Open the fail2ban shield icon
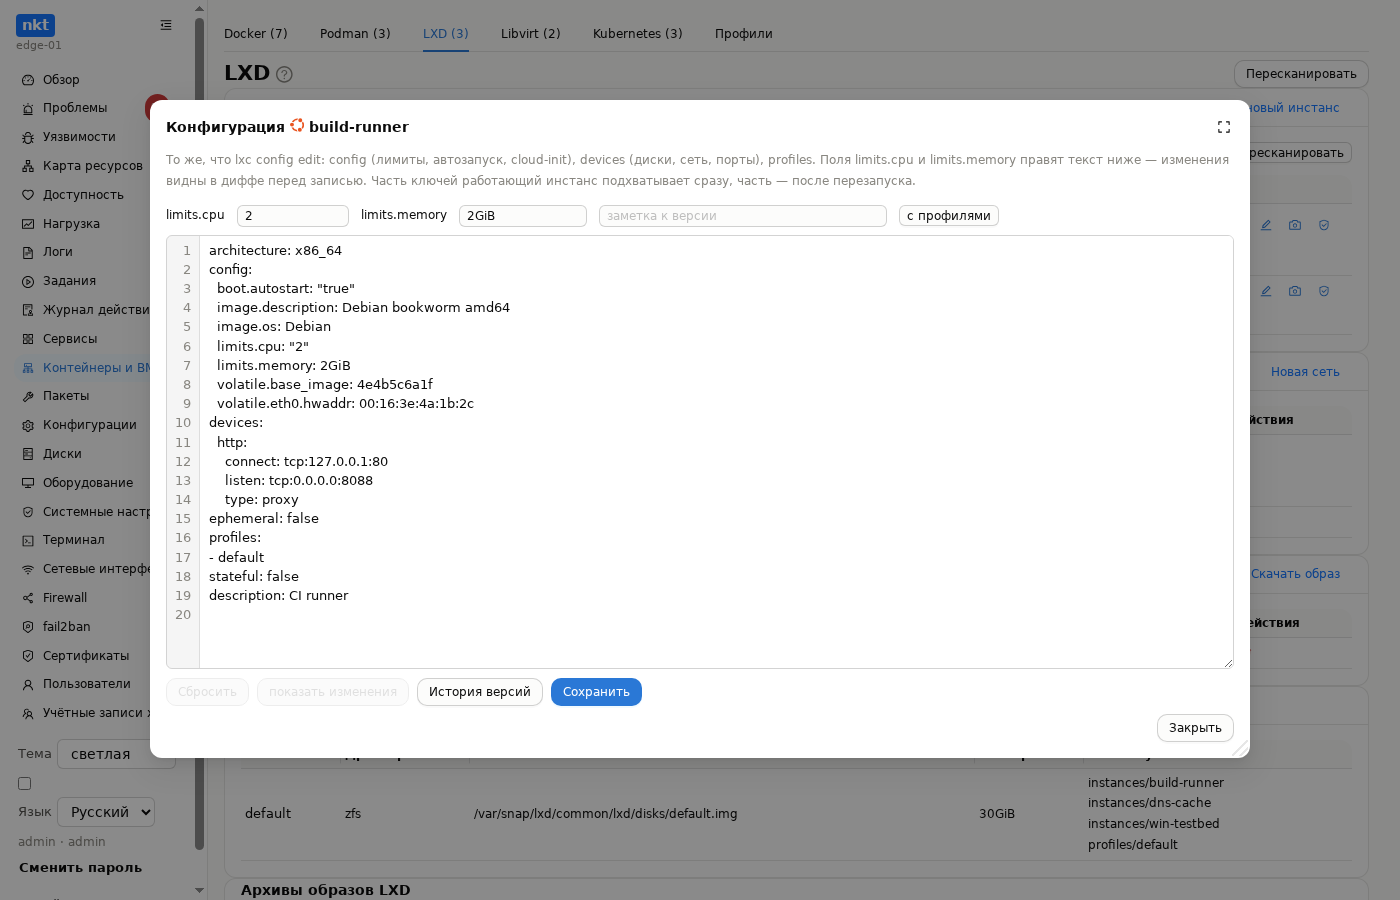The width and height of the screenshot is (1400, 900). [28, 627]
